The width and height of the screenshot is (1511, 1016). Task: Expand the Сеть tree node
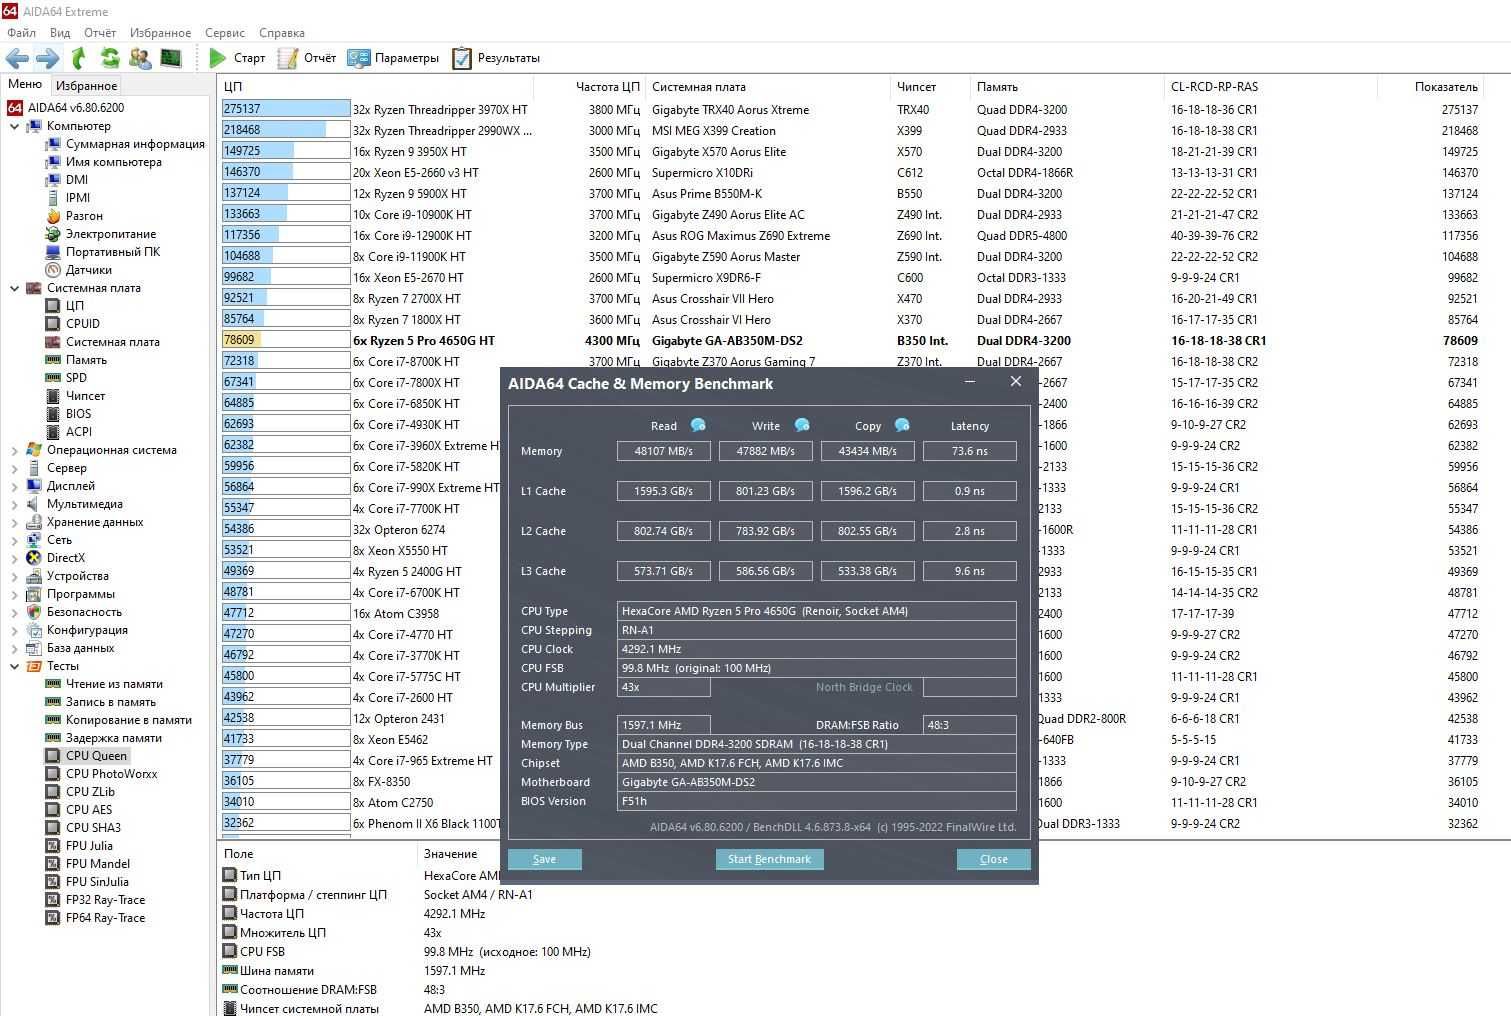14,540
